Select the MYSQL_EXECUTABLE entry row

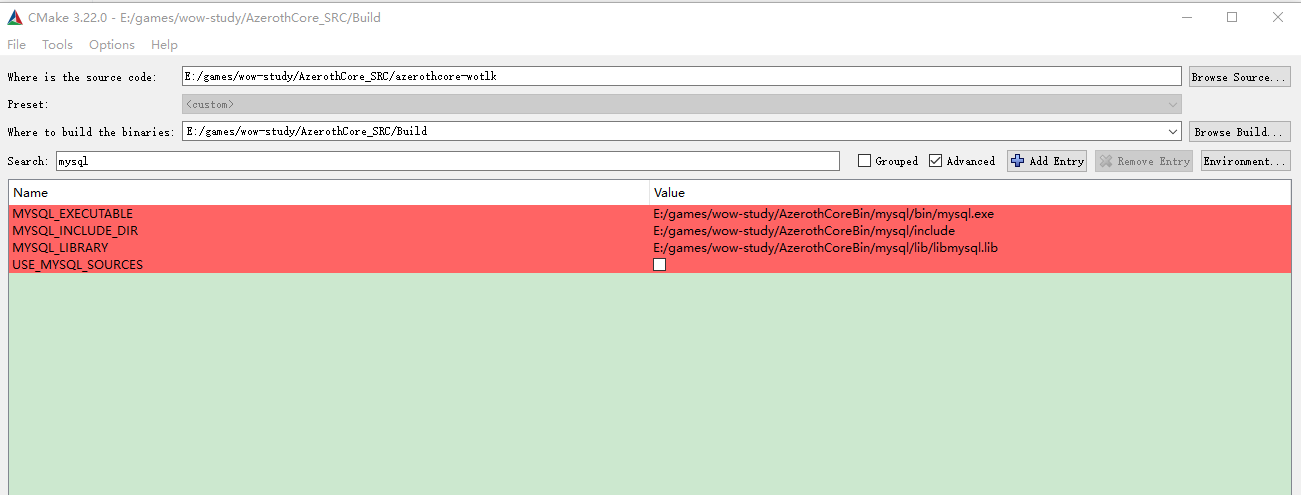click(73, 214)
